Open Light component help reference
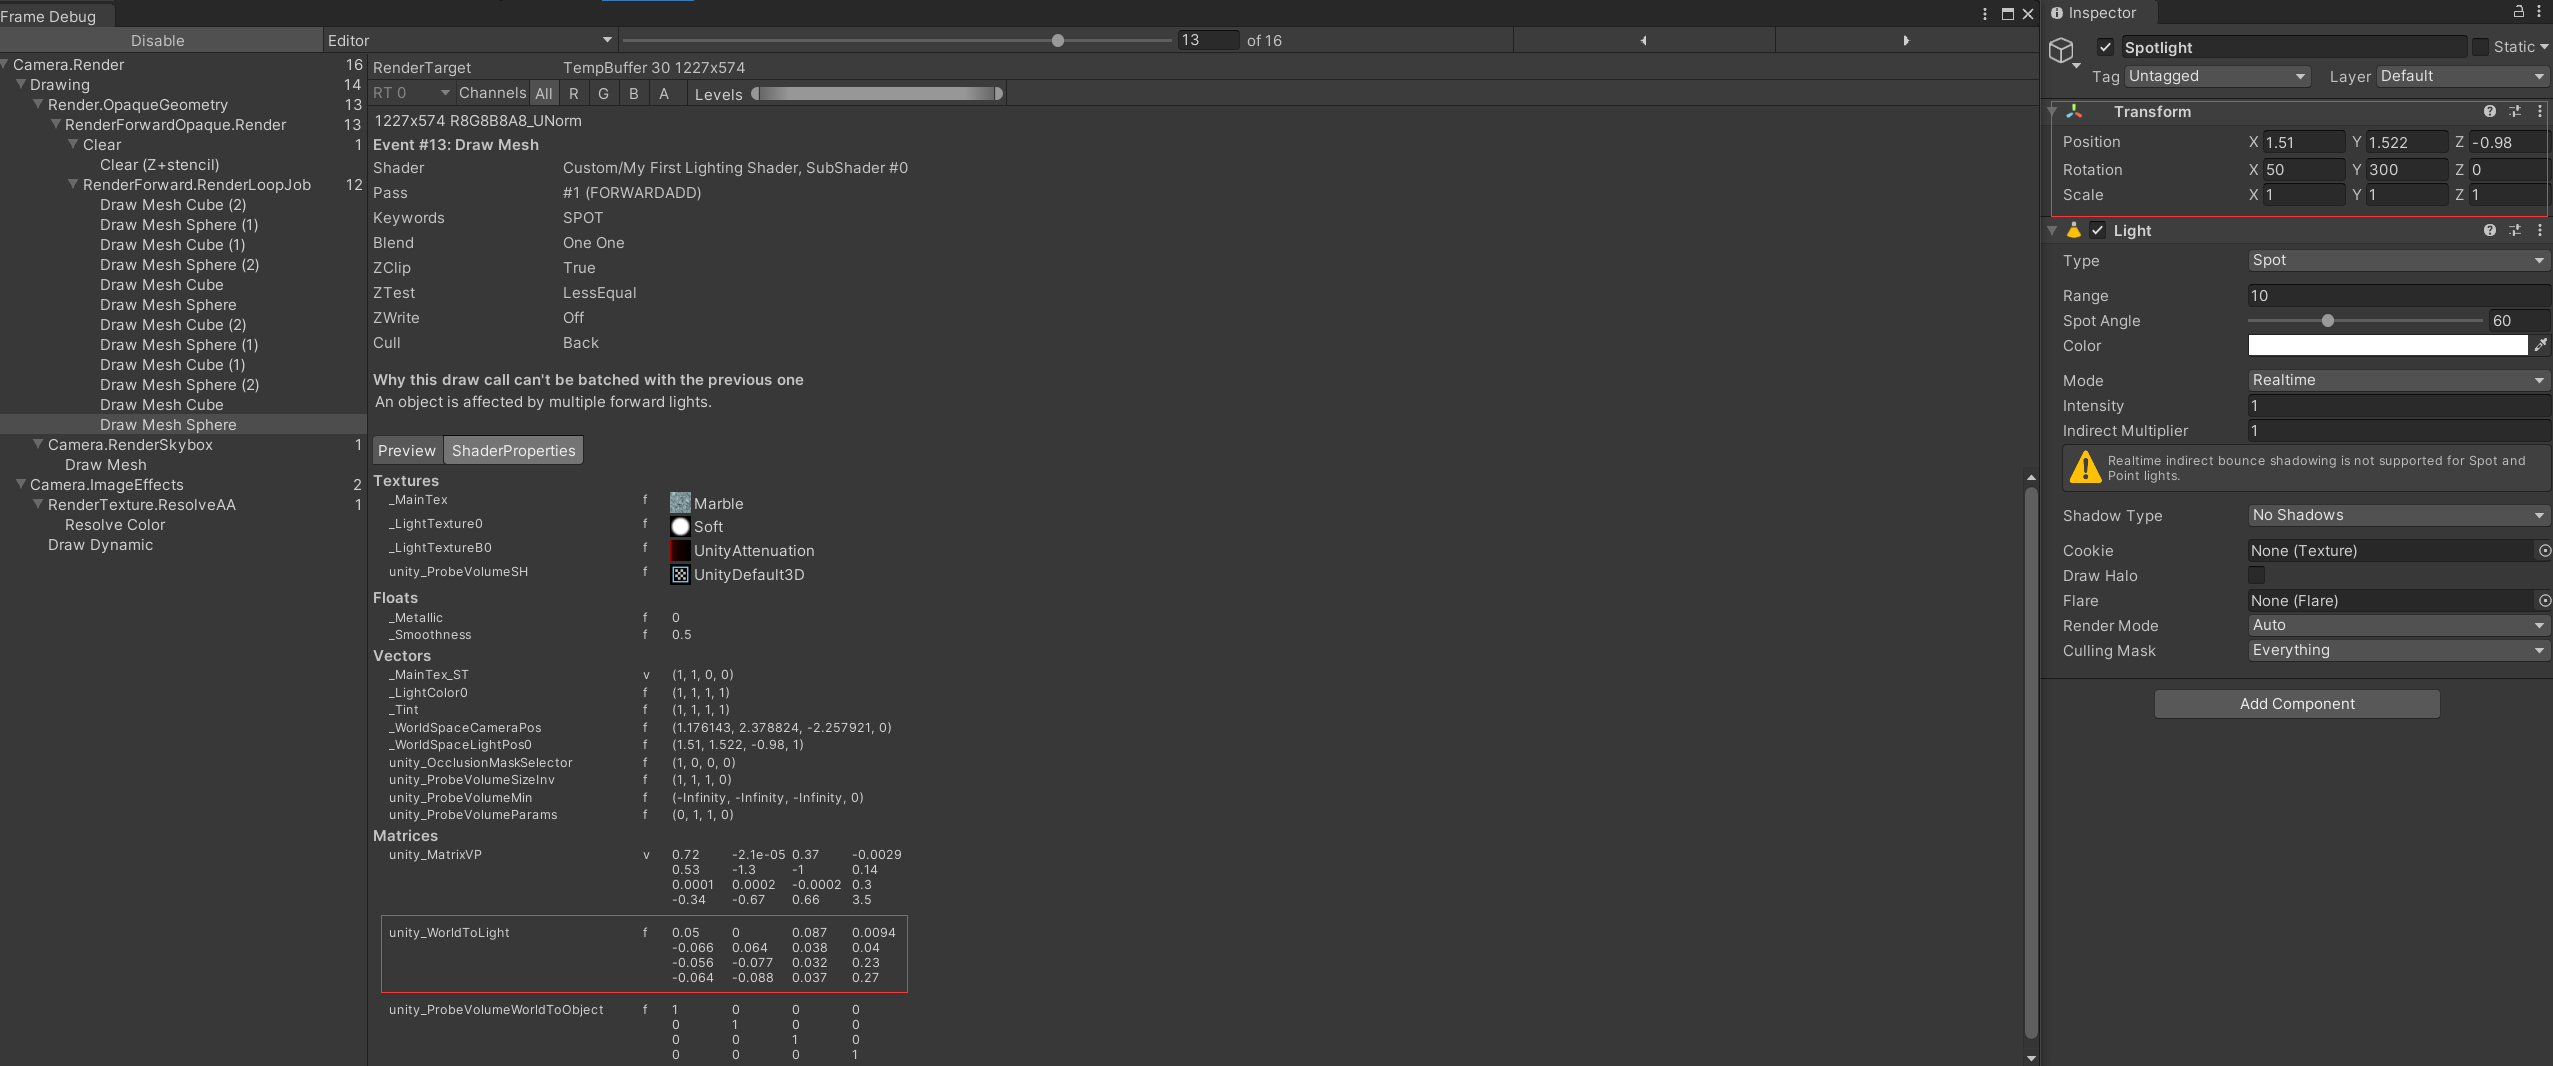Screen dimensions: 2553x1066 point(2490,230)
